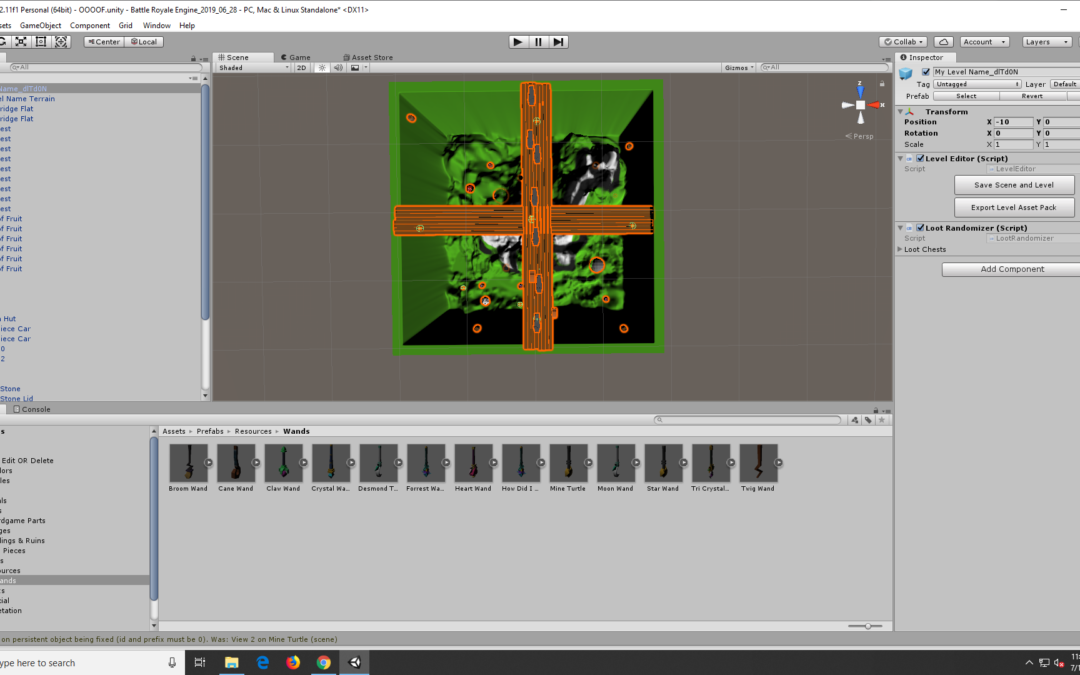Click the Transform component axes icon
1080x675 pixels.
click(x=910, y=112)
